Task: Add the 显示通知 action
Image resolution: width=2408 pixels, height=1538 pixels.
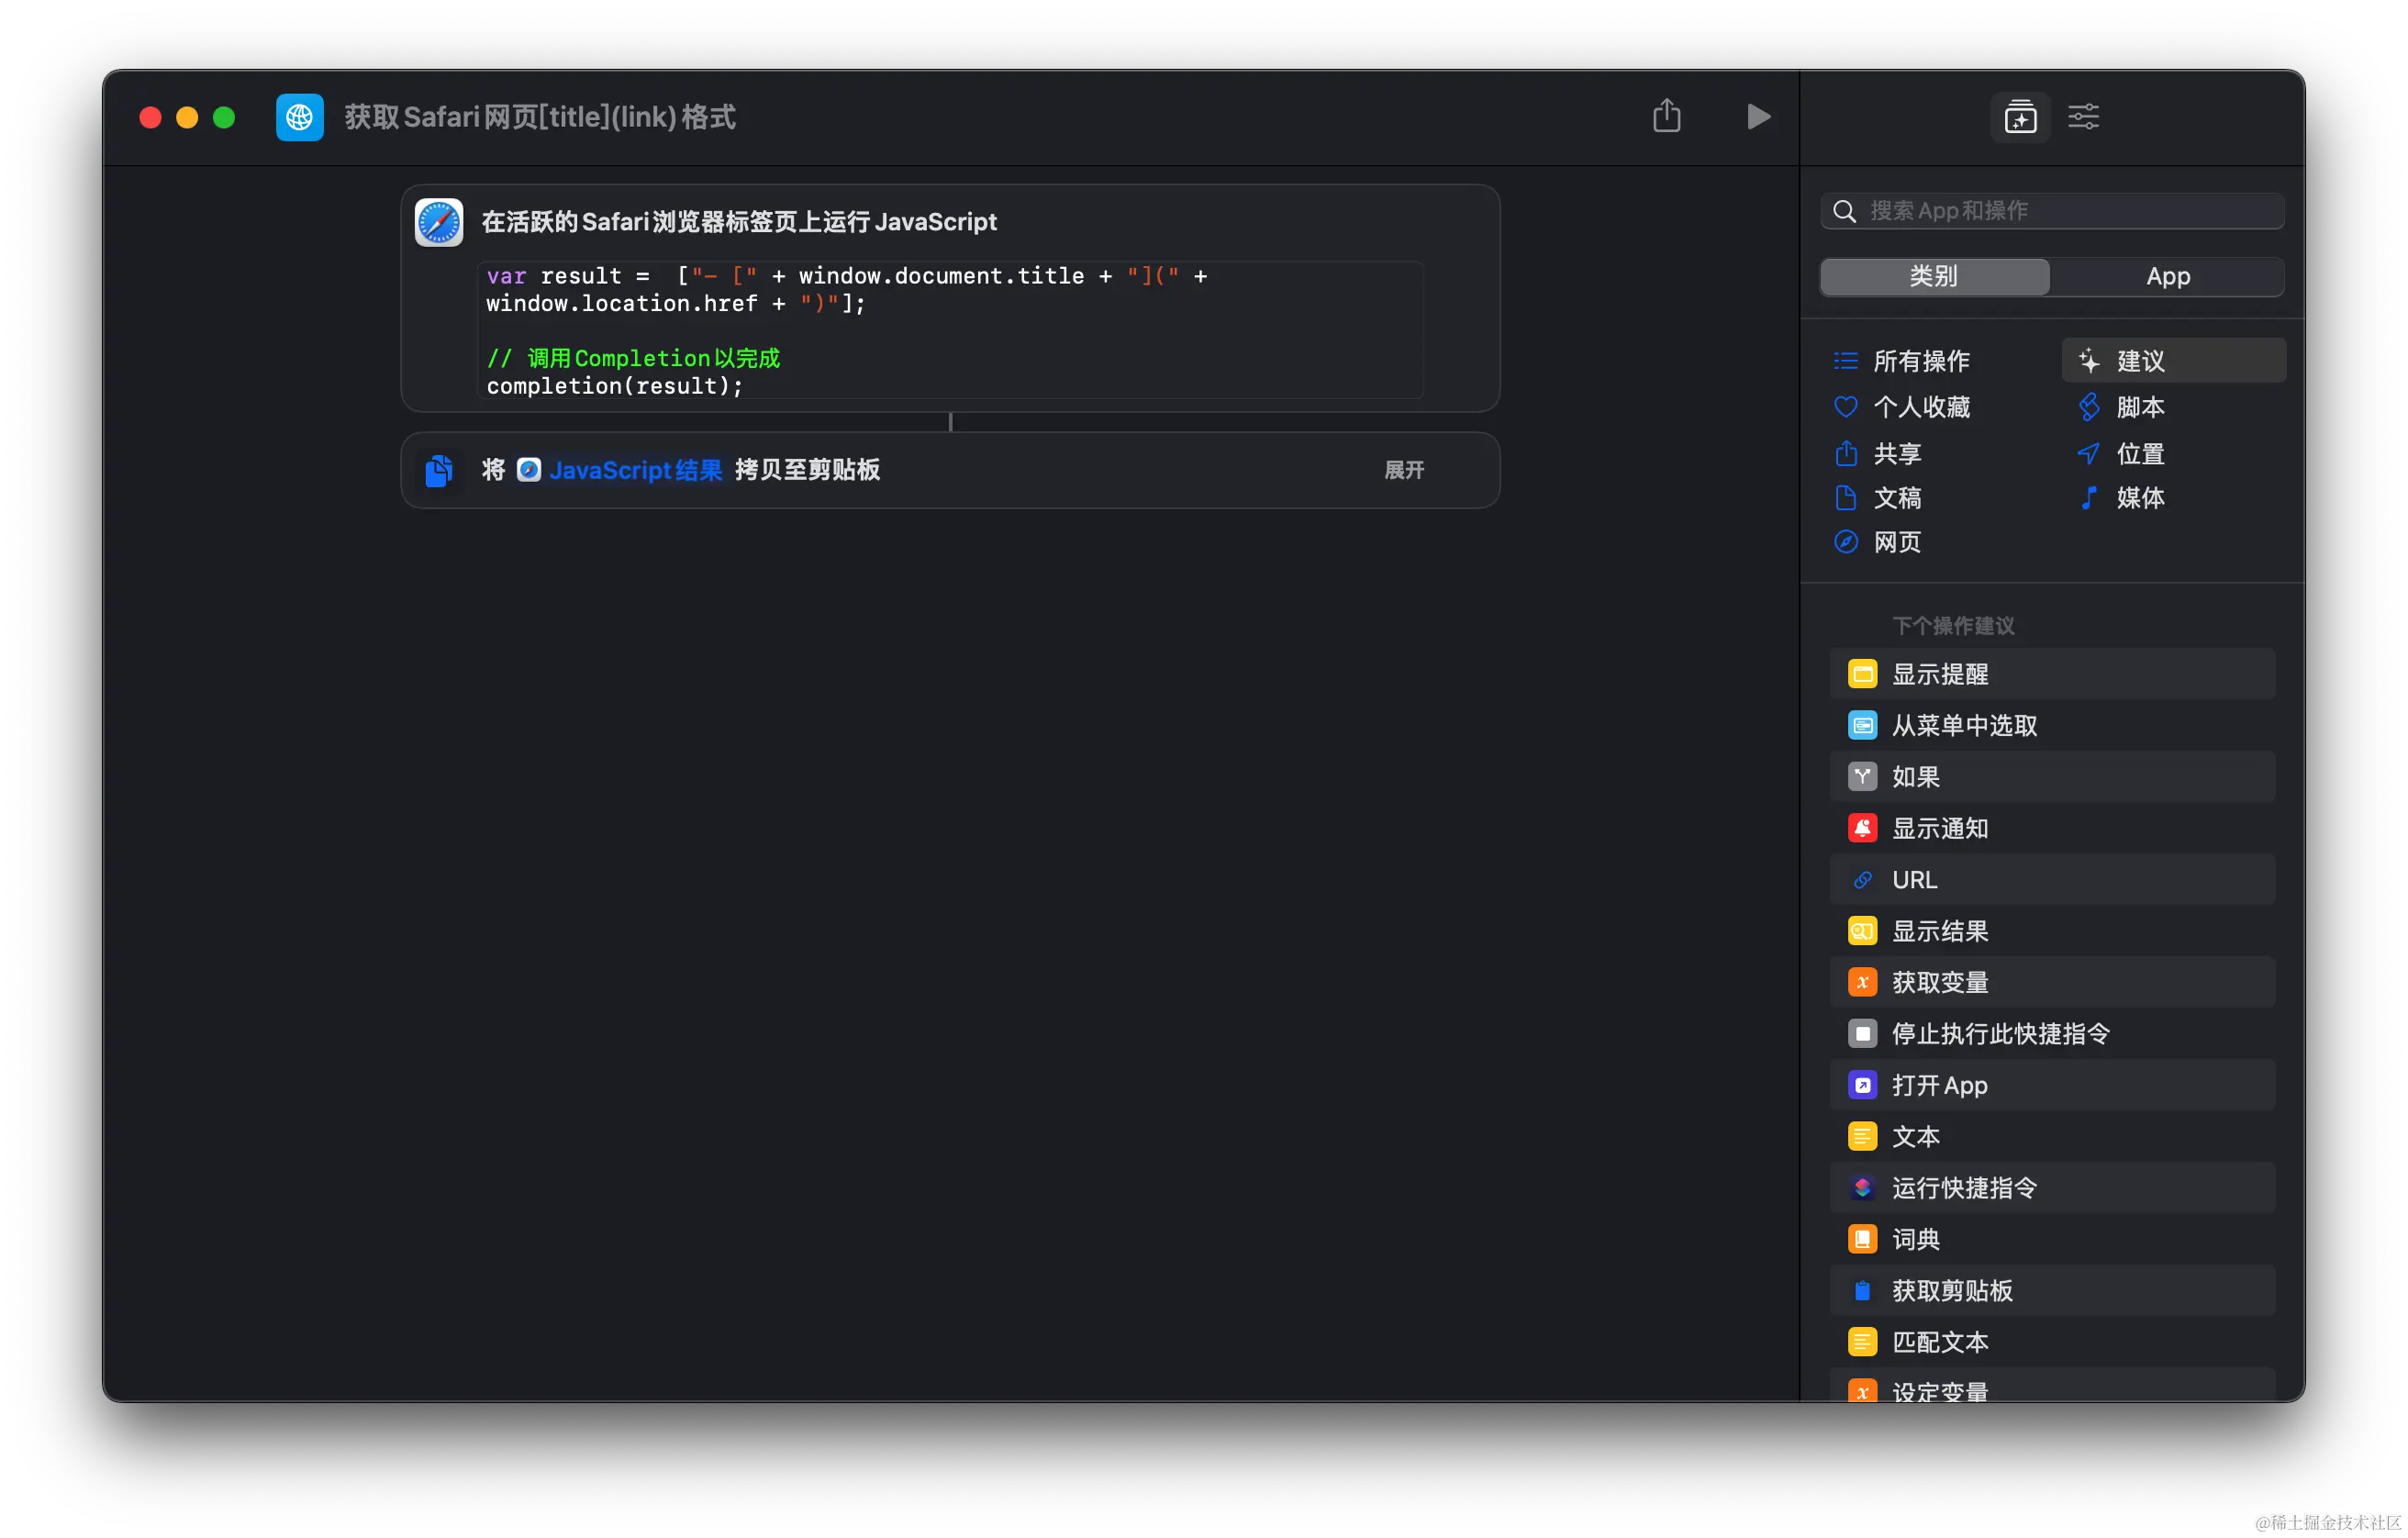Action: tap(1939, 828)
